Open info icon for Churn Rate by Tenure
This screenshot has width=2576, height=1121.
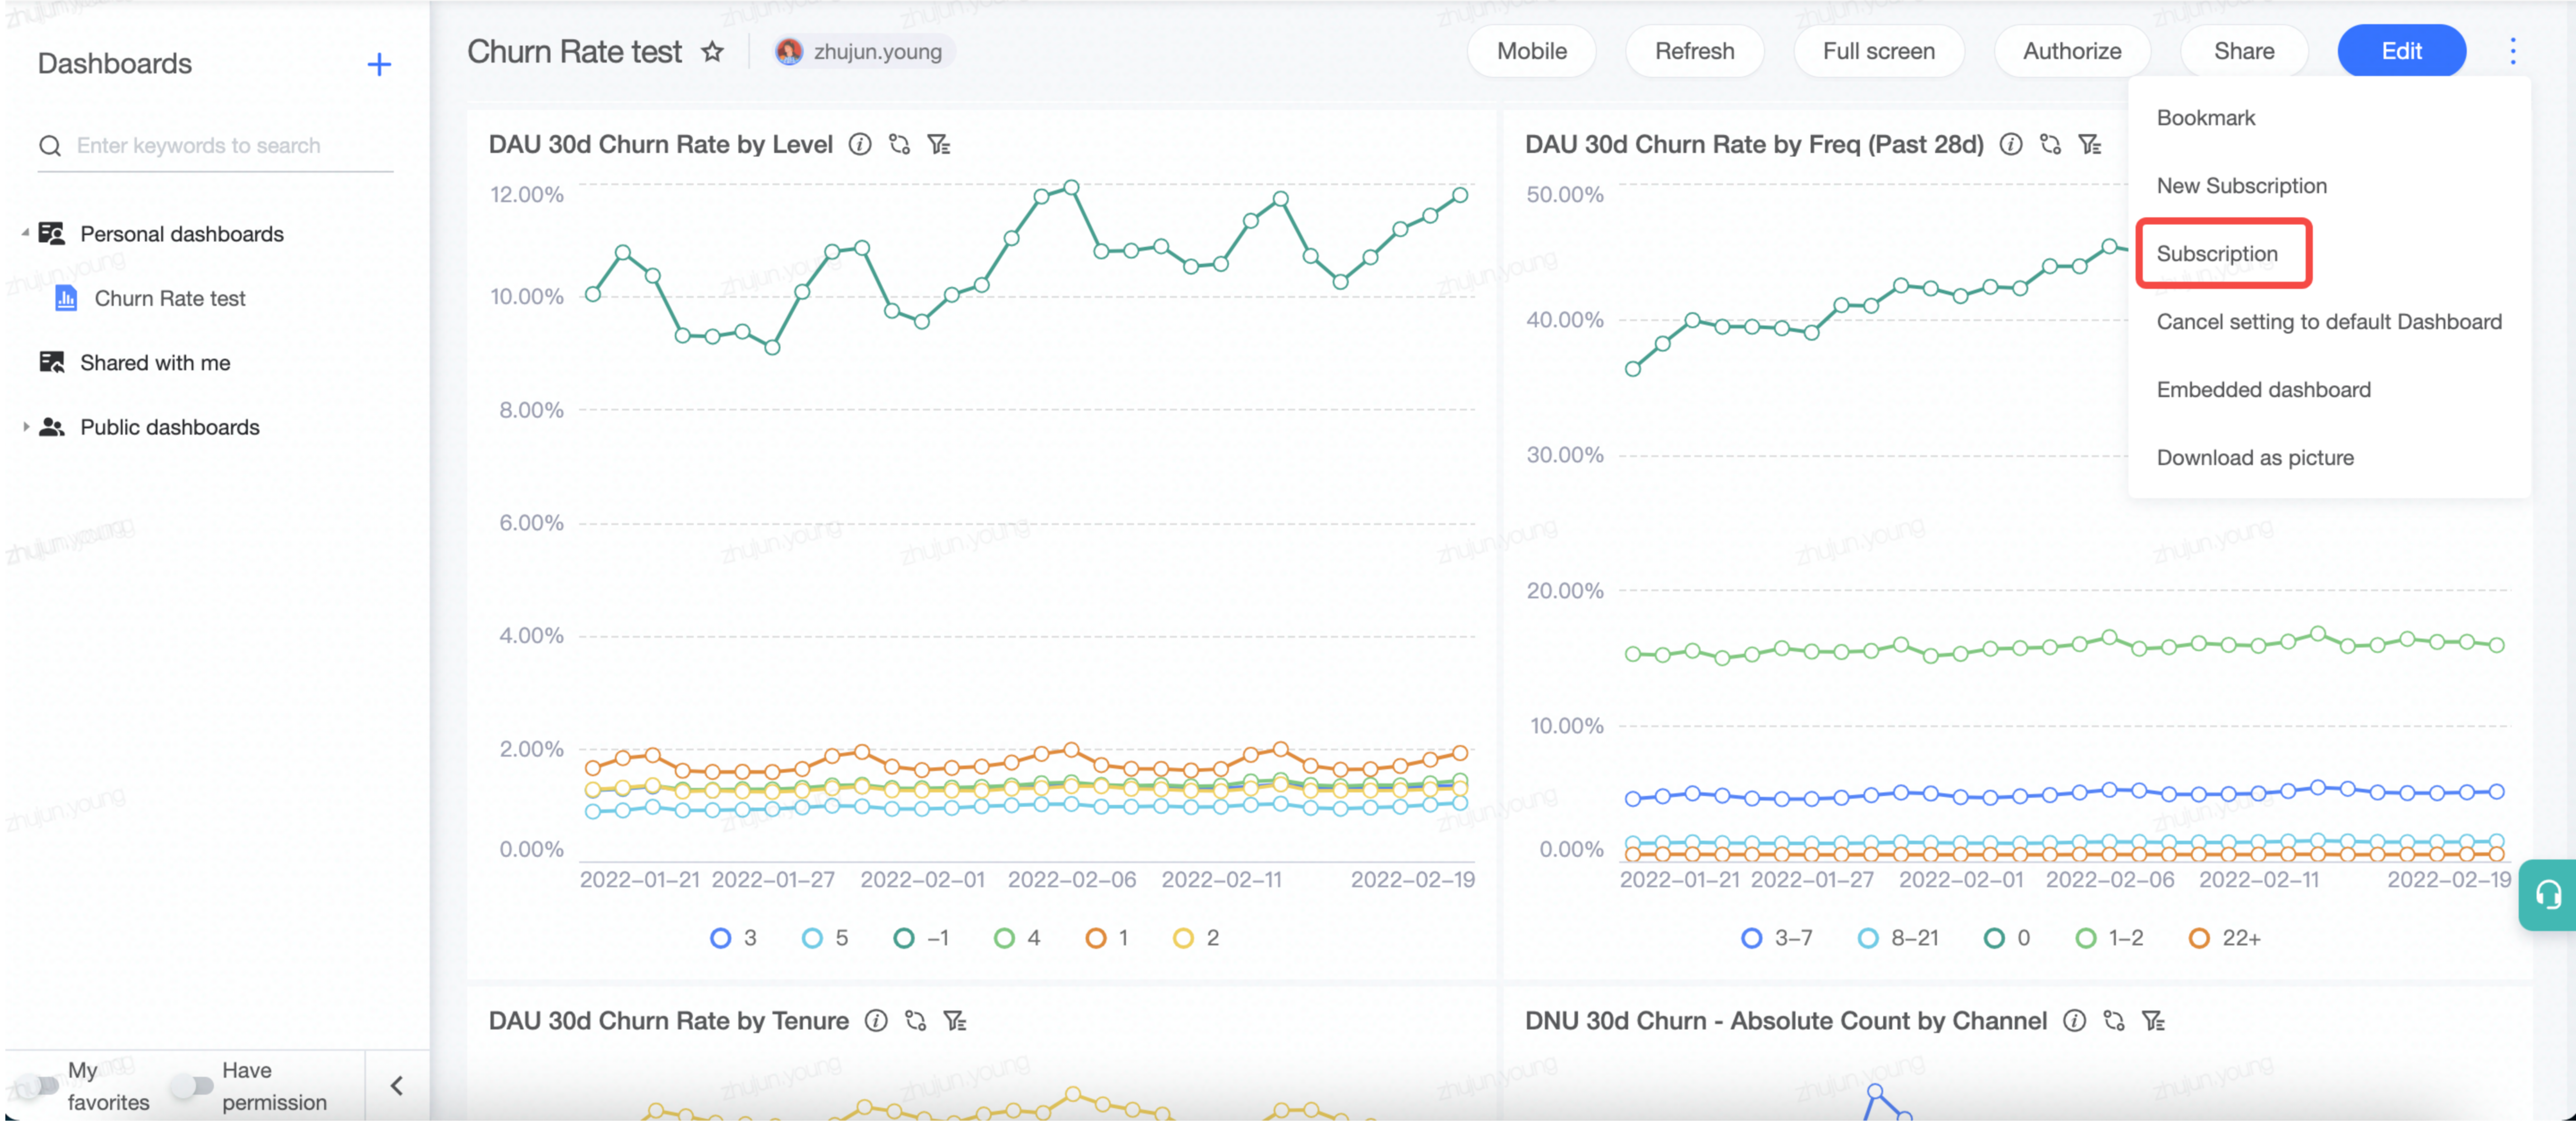tap(876, 1021)
